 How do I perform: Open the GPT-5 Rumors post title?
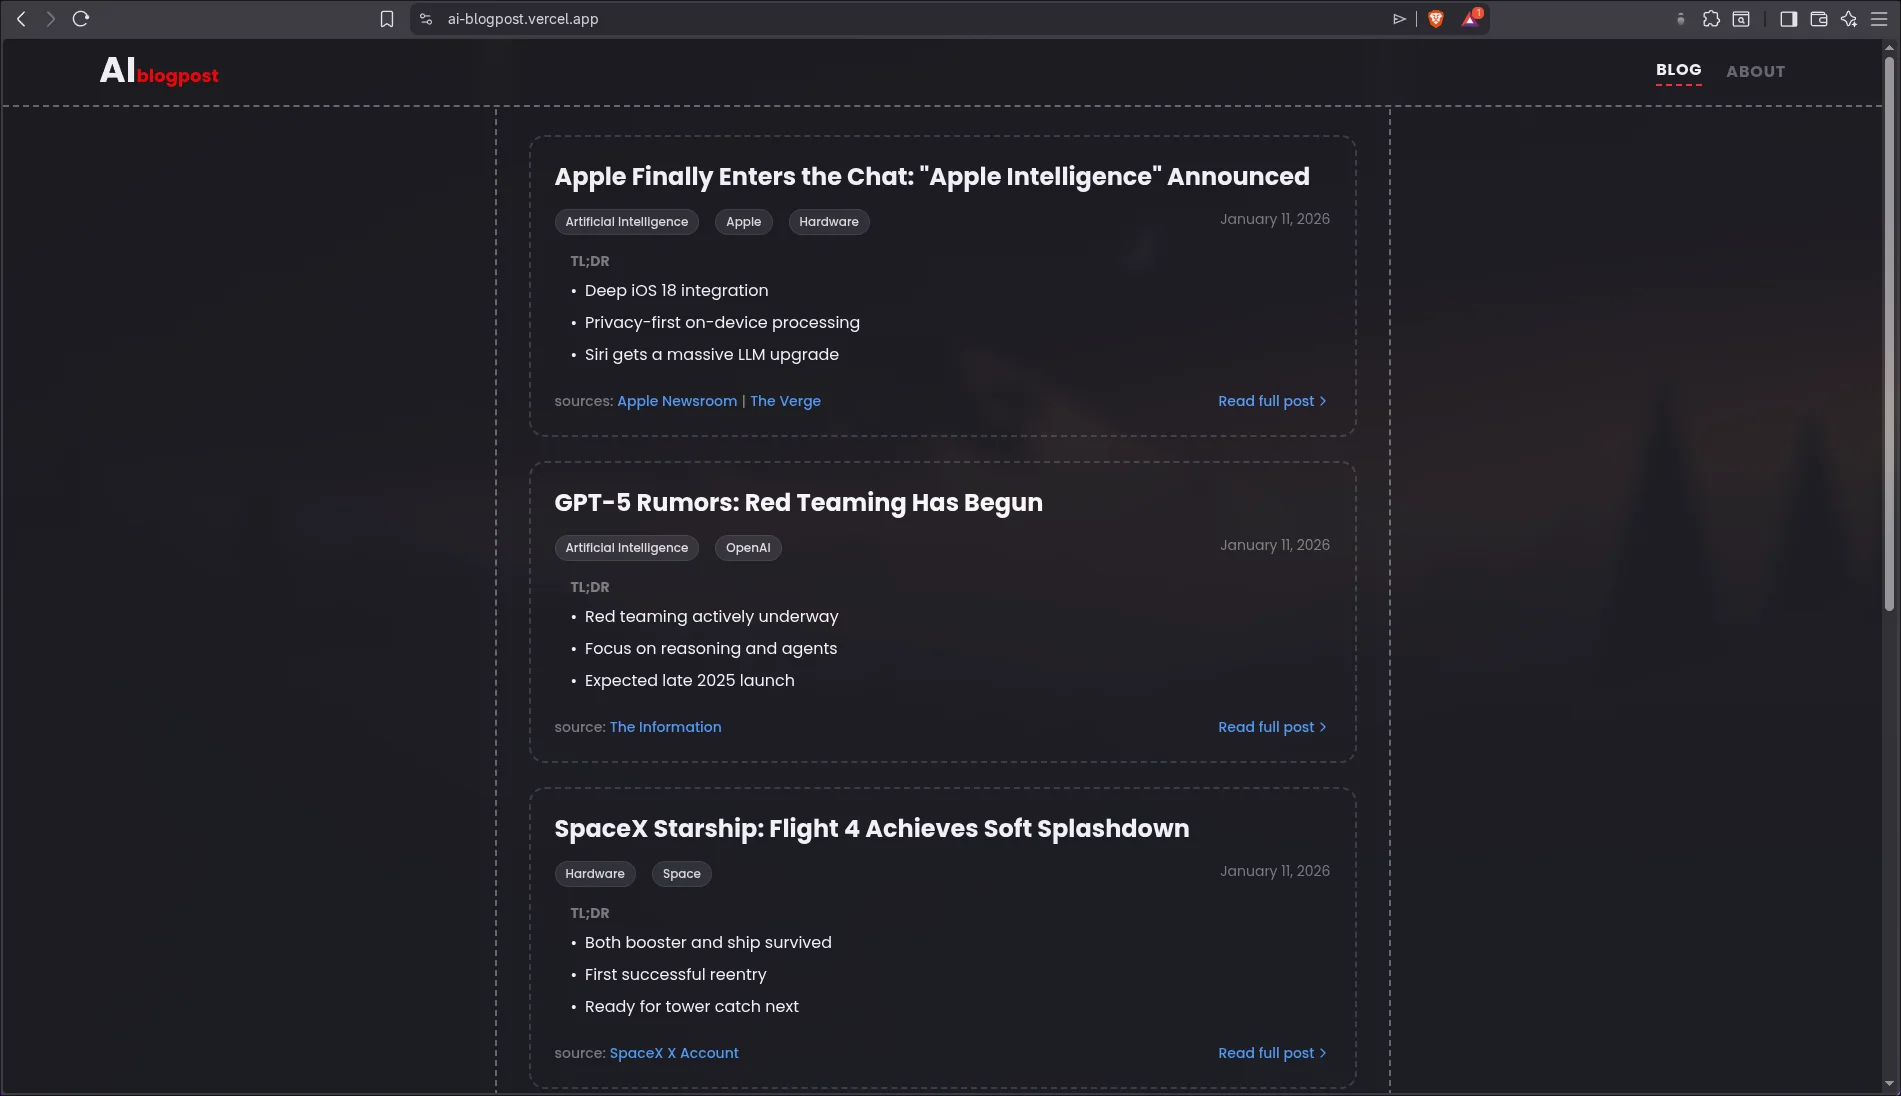point(798,503)
